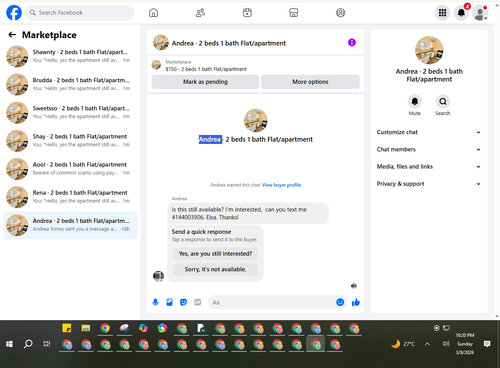500x368 pixels.
Task: Open the Friends tab
Action: coord(200,13)
